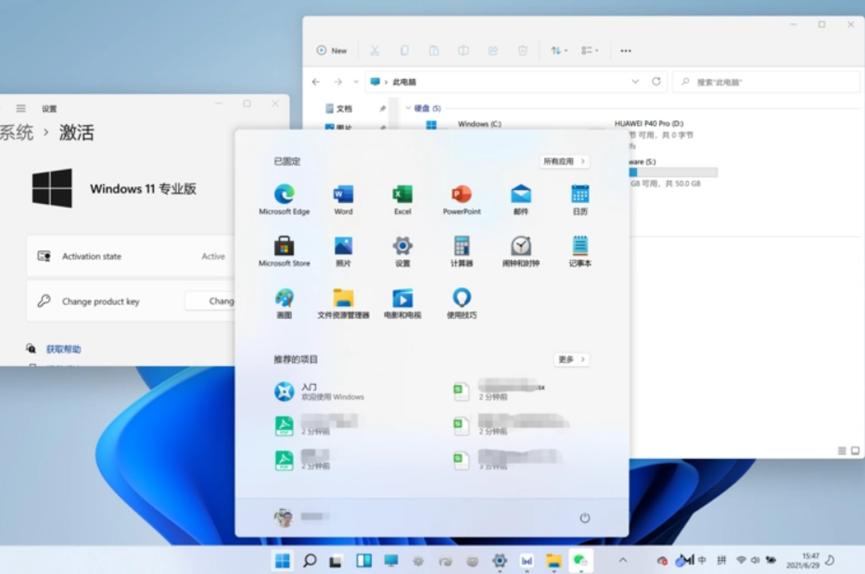
Task: Open the 使用技巧 Tips app
Action: click(x=462, y=303)
